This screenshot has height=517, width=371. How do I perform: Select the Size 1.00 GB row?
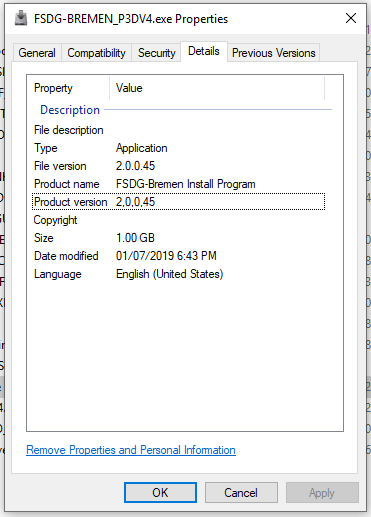(178, 238)
